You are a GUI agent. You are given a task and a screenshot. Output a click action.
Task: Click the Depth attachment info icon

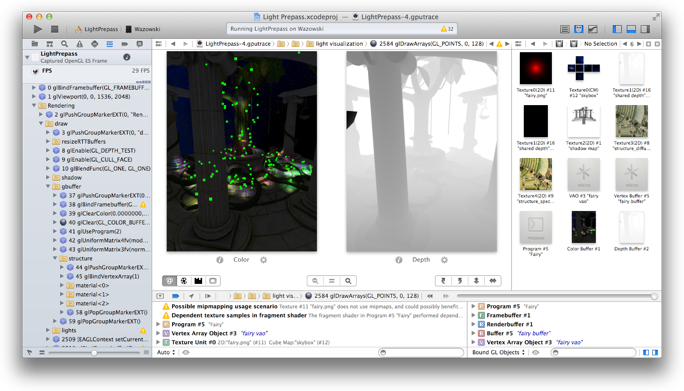coord(399,260)
